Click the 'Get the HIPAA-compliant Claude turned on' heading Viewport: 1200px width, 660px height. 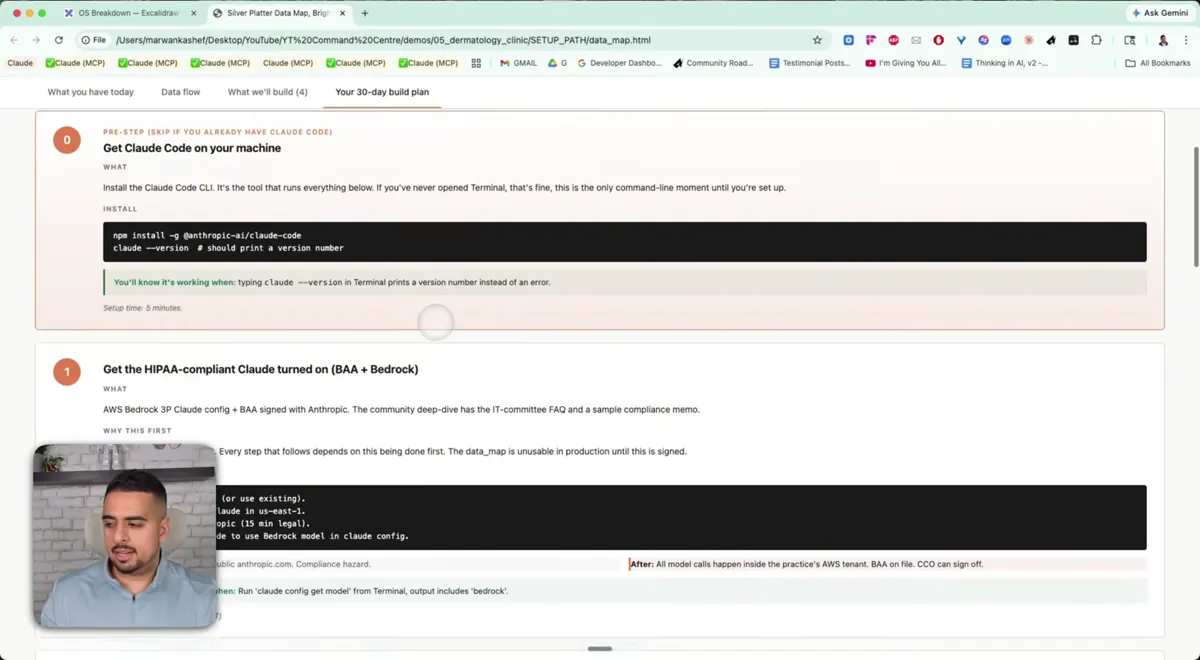pyautogui.click(x=261, y=369)
